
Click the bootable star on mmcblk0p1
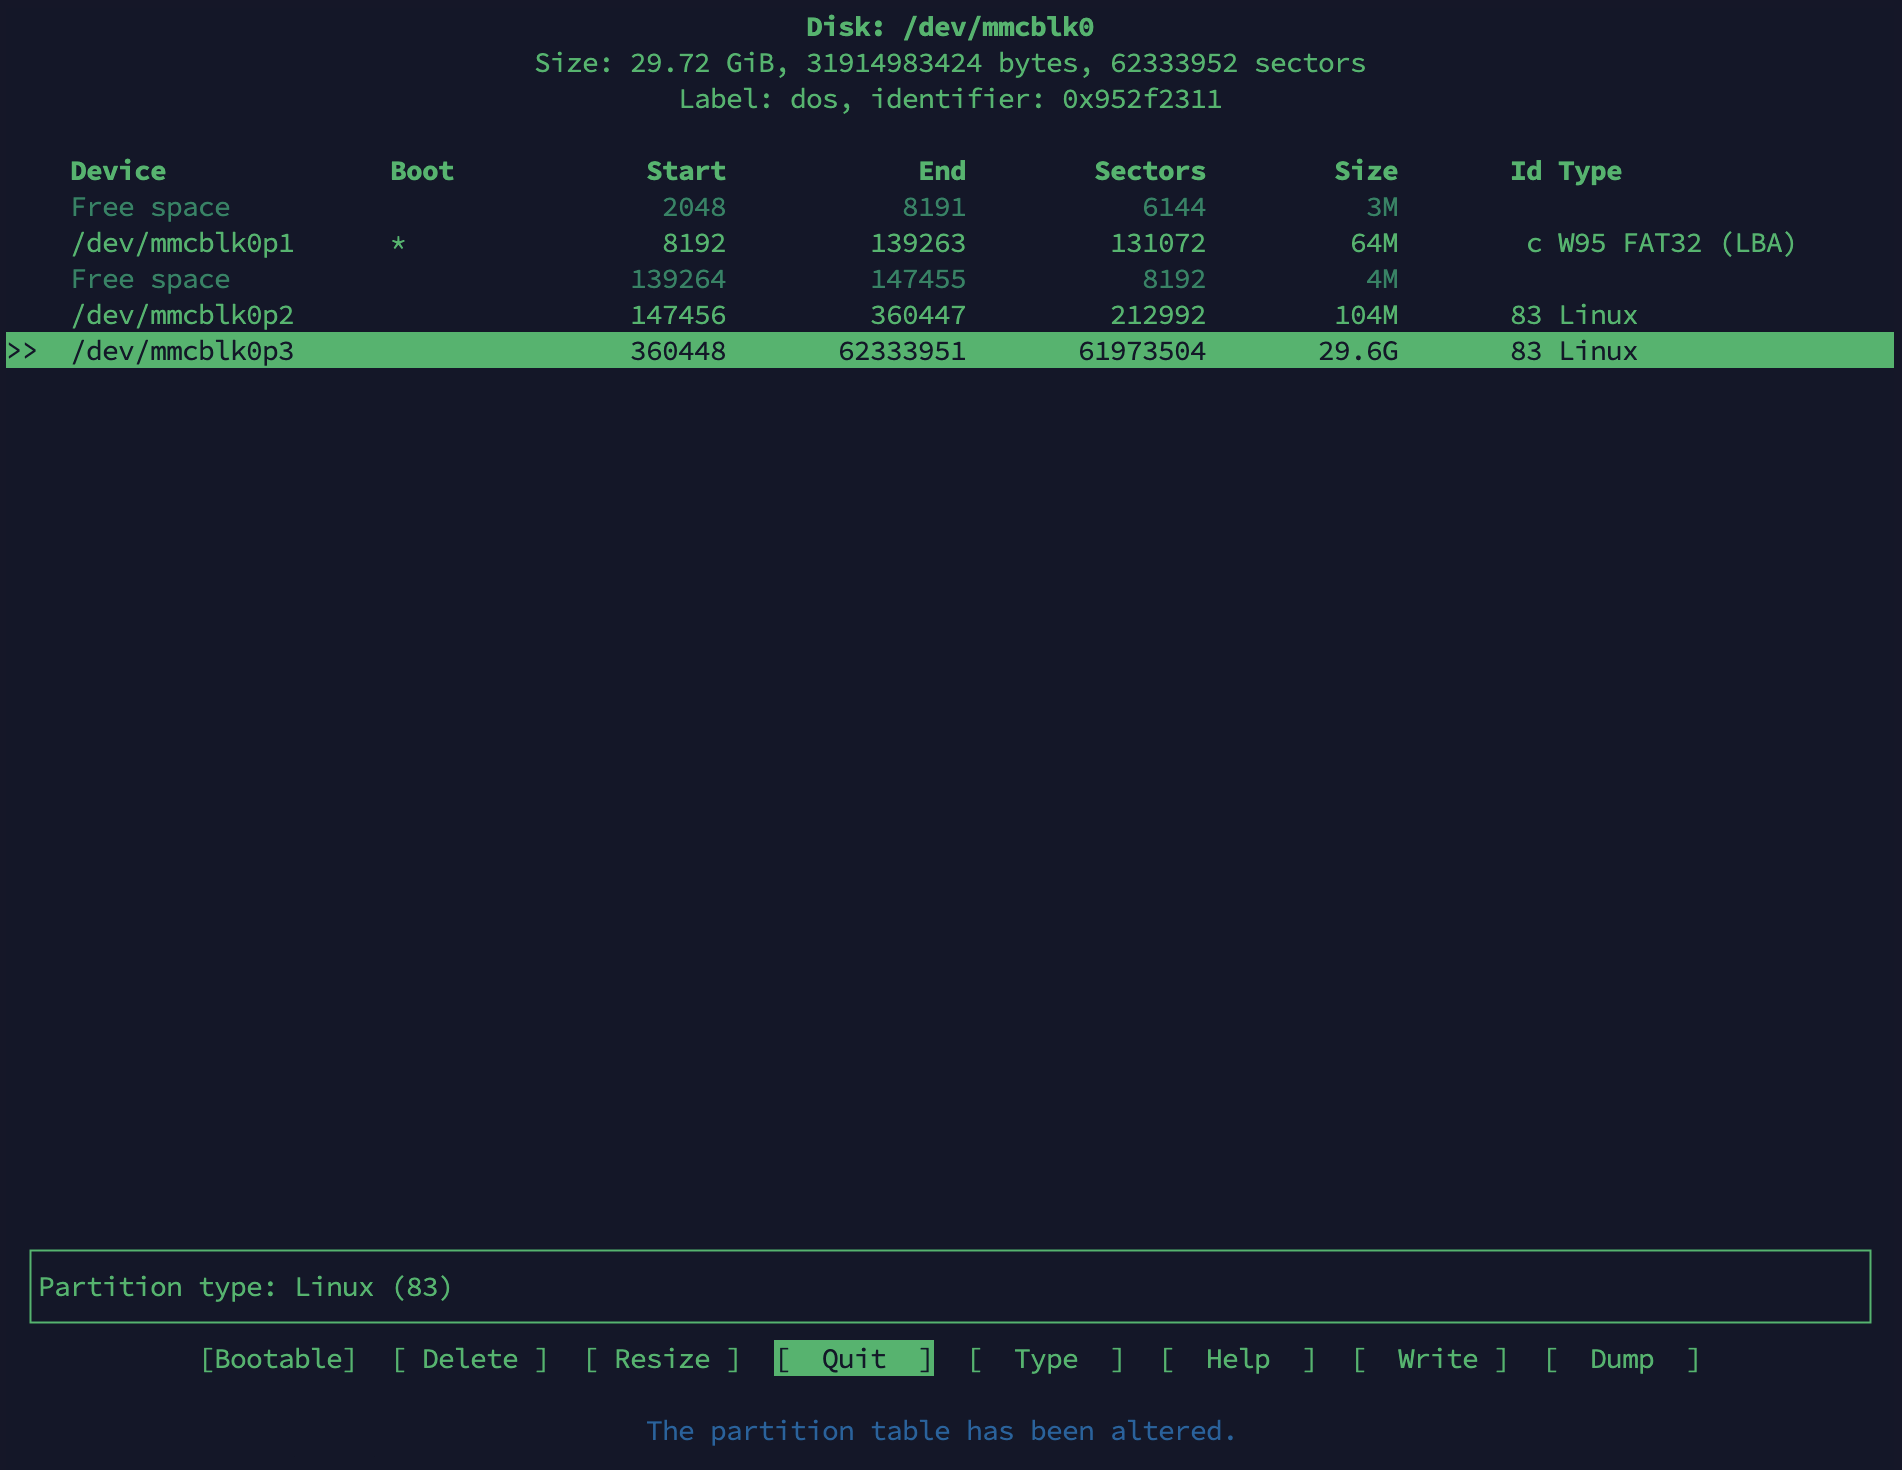[x=396, y=243]
